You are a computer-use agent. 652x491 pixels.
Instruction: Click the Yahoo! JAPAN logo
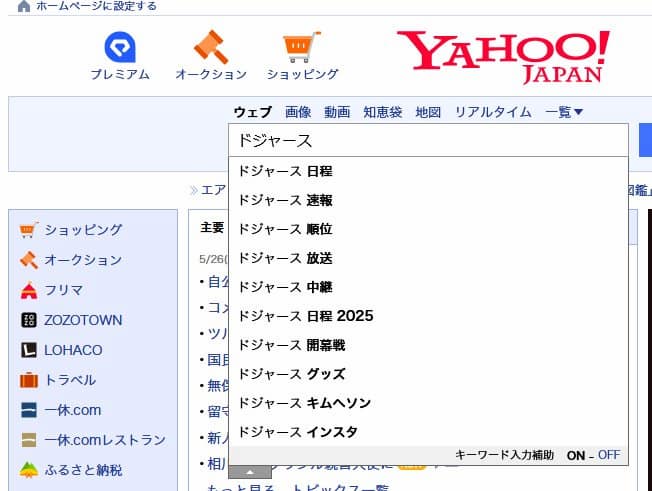point(504,57)
